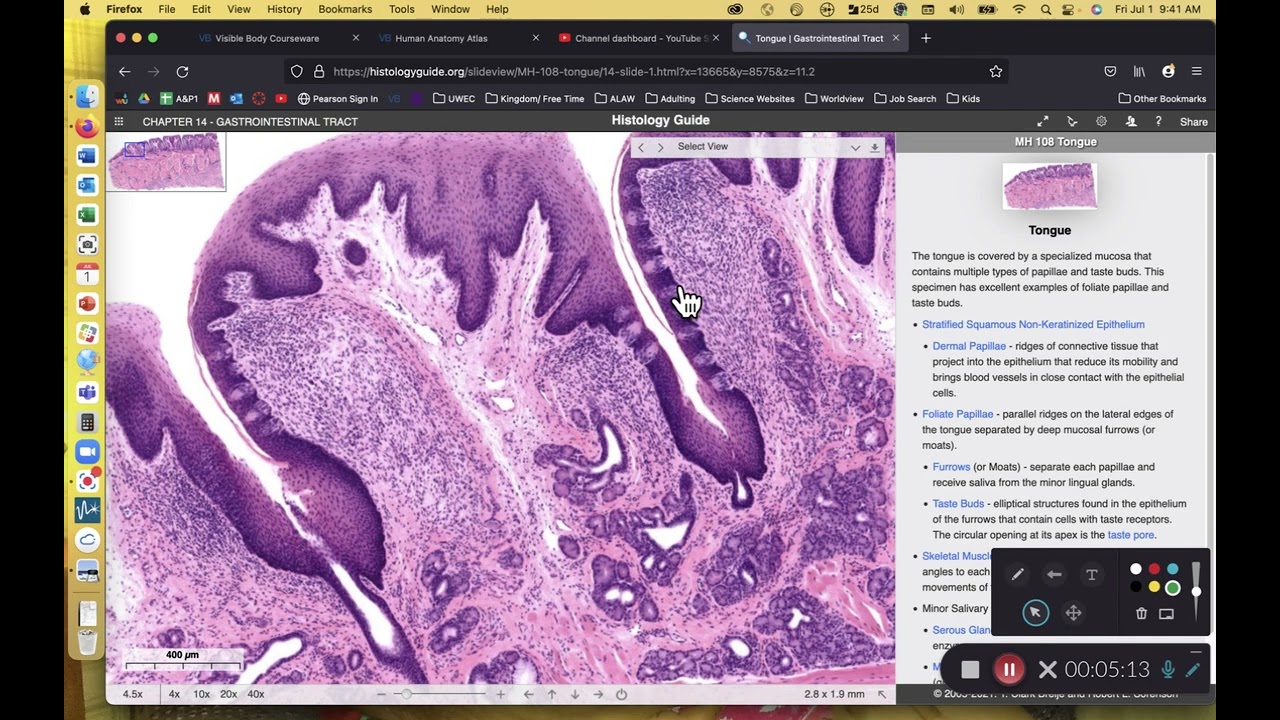Reload the page in Firefox
This screenshot has height=720, width=1280.
pos(182,72)
